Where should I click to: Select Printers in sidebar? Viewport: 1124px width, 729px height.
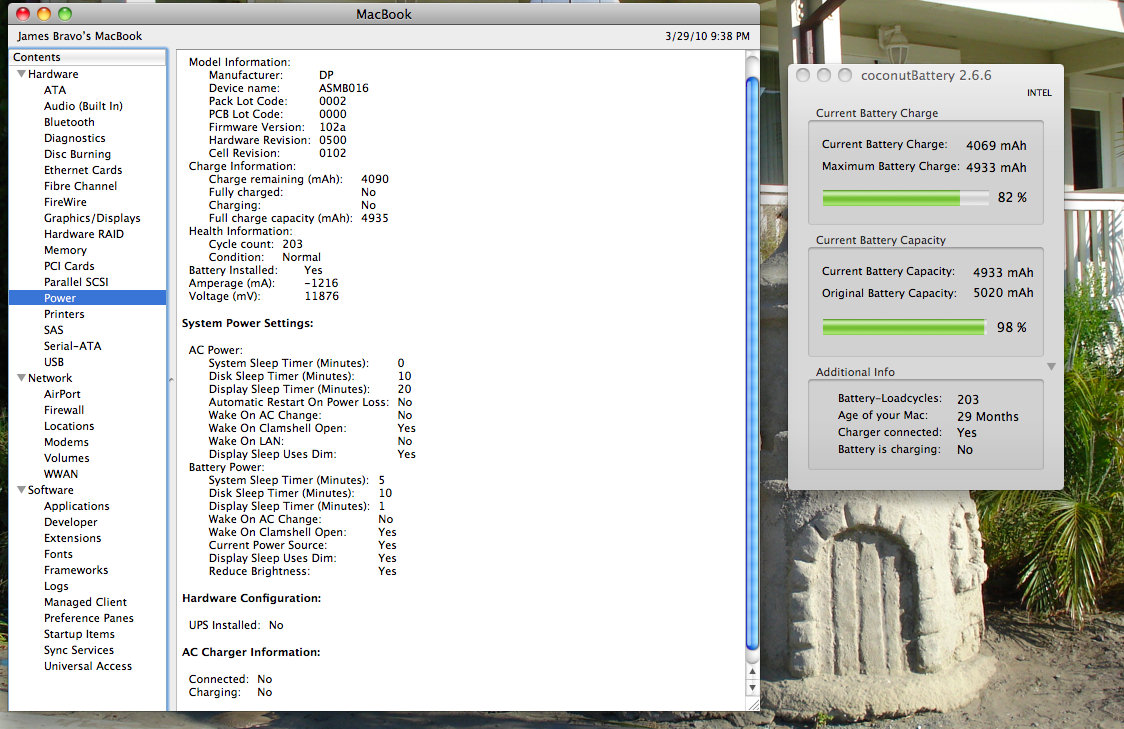point(64,314)
